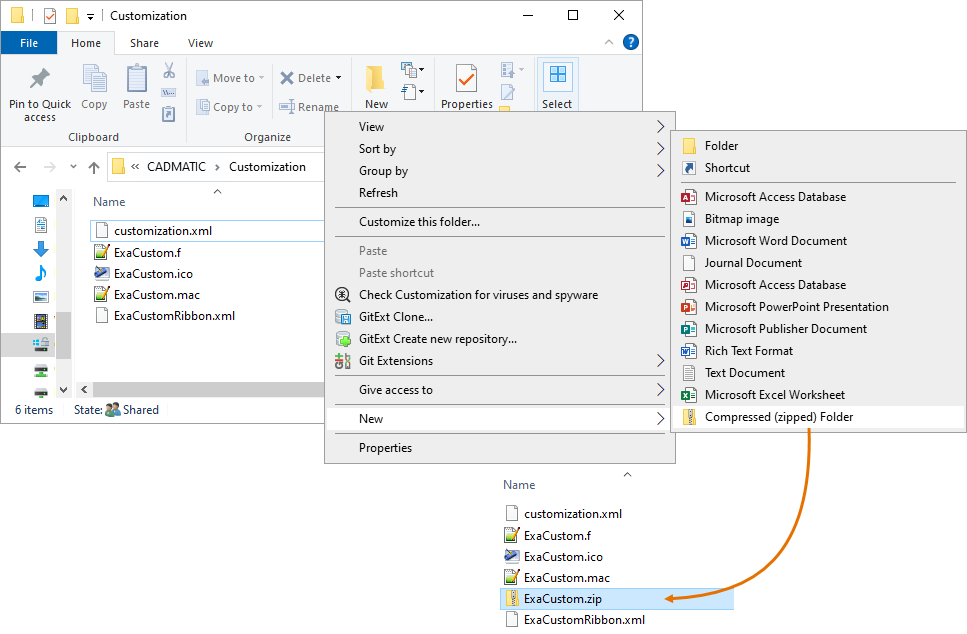This screenshot has width=967, height=634.
Task: Open the Delete dropdown arrow
Action: pos(338,78)
